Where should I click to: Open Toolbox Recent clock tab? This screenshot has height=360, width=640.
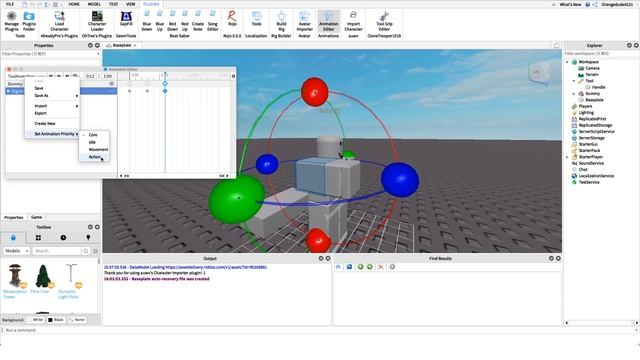point(63,238)
